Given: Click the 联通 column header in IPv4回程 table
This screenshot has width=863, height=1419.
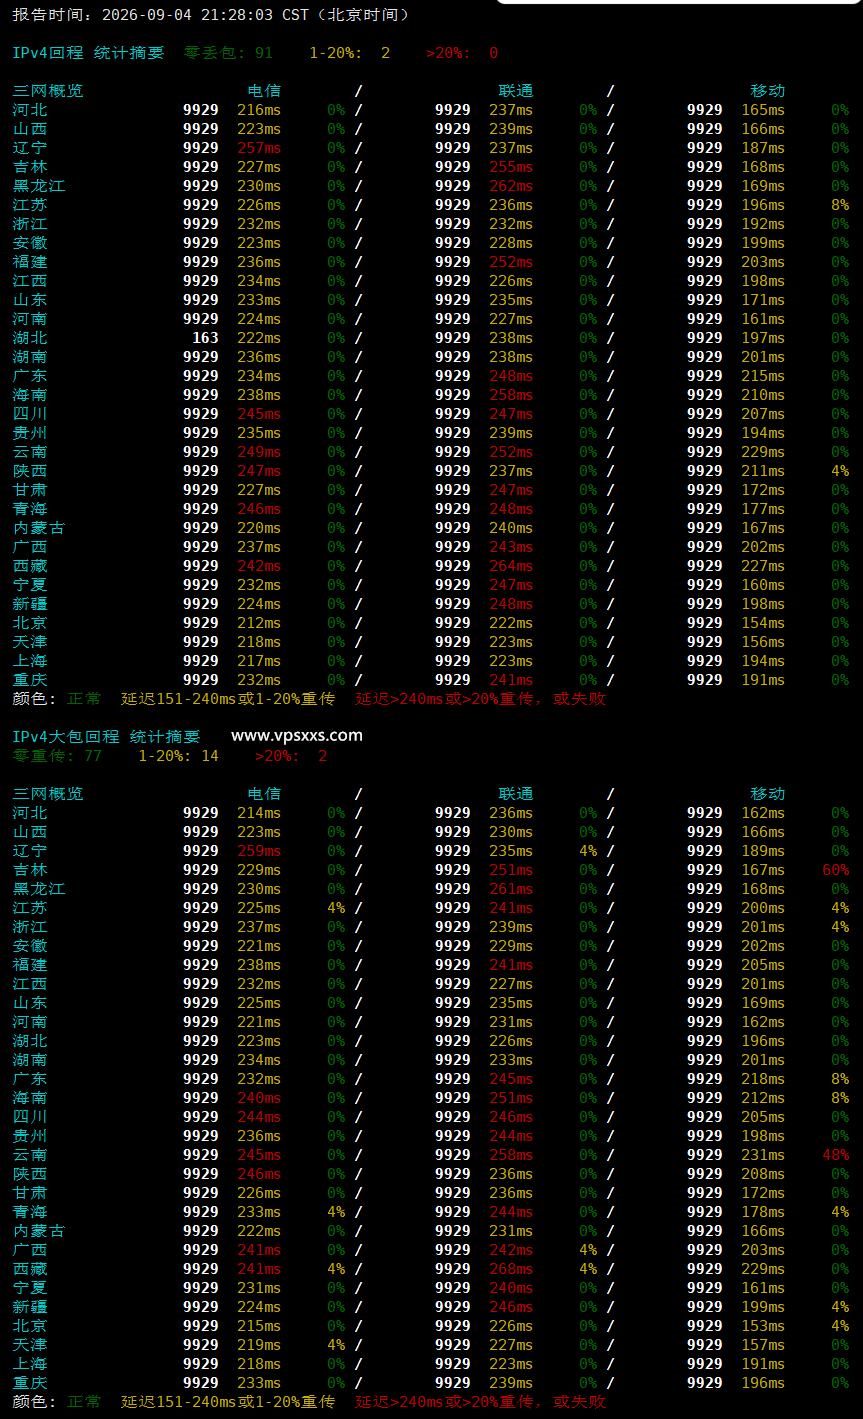Looking at the screenshot, I should (516, 91).
